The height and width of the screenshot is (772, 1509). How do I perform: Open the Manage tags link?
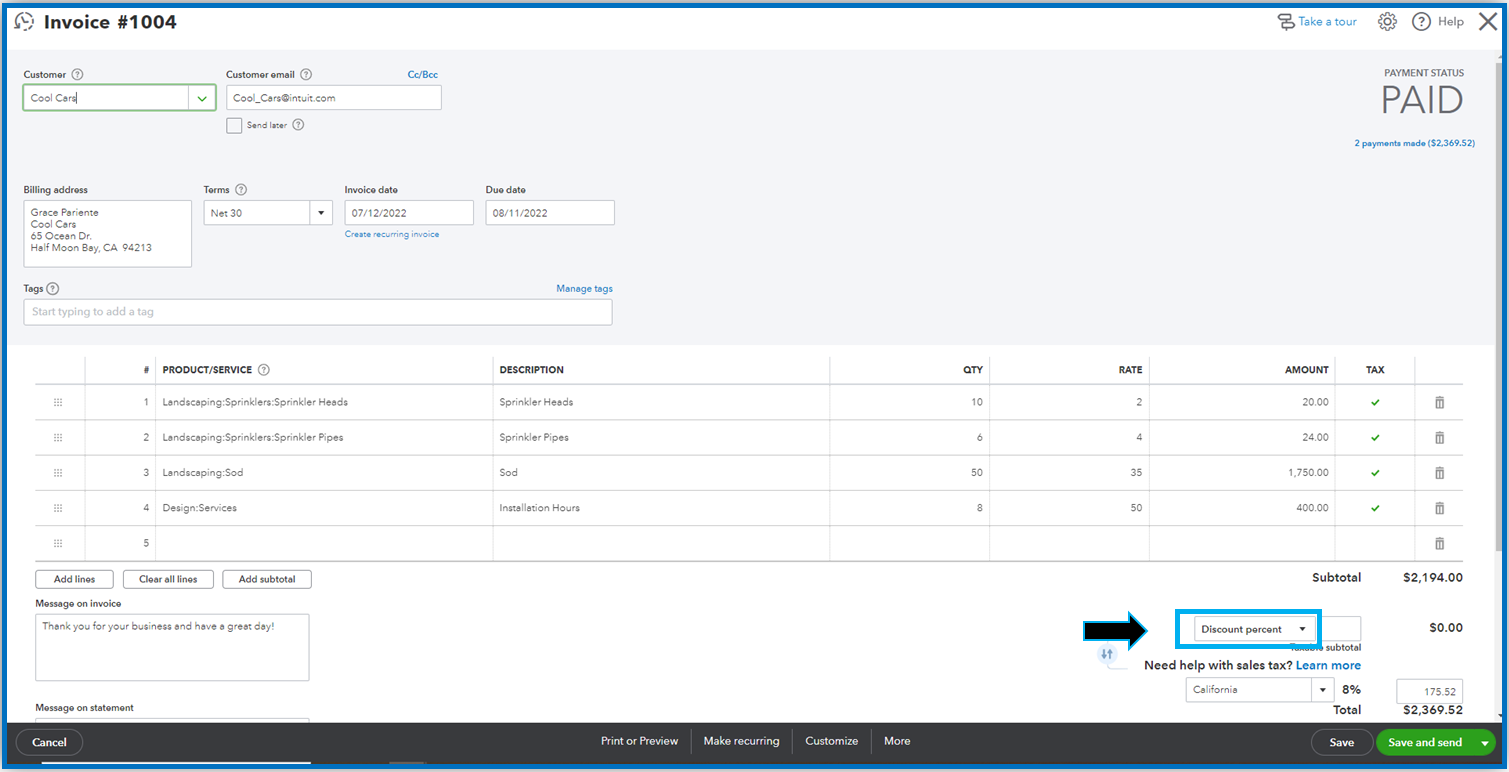584,289
